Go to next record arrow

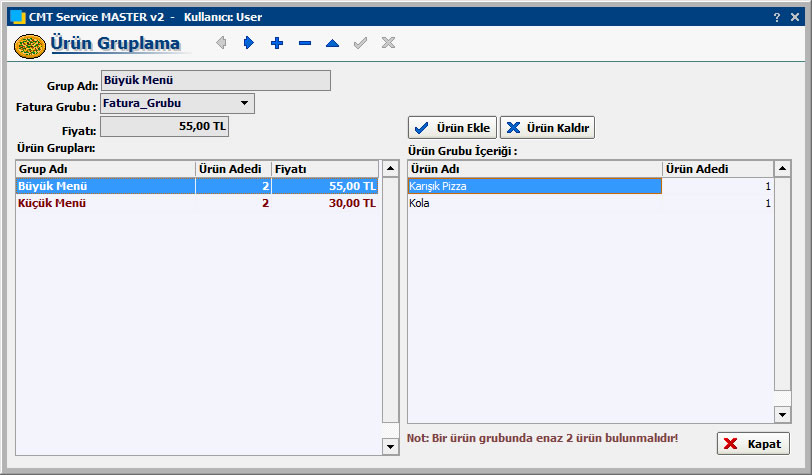[x=249, y=43]
